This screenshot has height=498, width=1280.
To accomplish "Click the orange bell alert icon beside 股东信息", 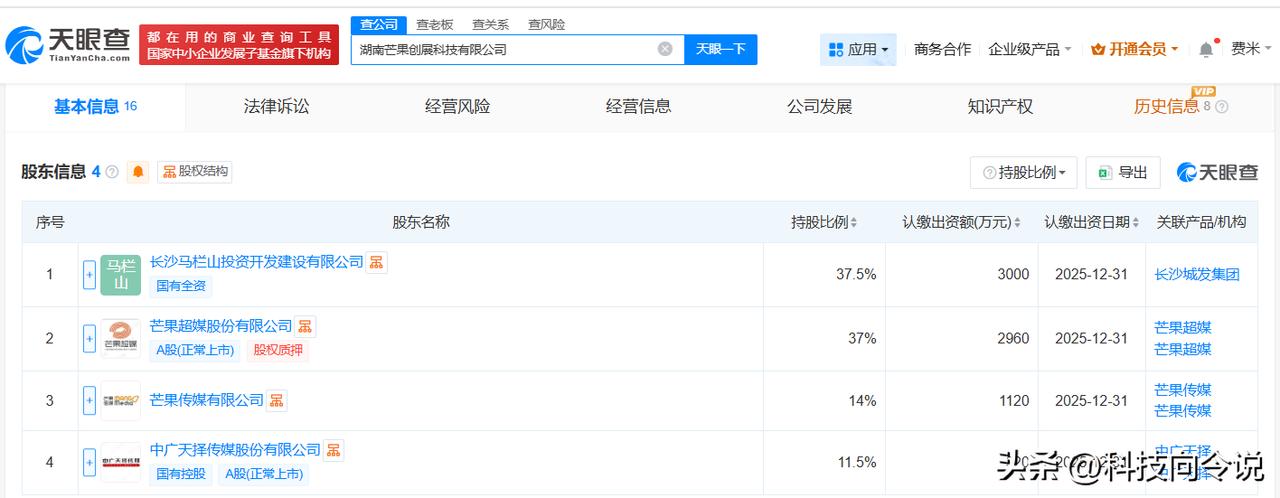I will coord(138,172).
